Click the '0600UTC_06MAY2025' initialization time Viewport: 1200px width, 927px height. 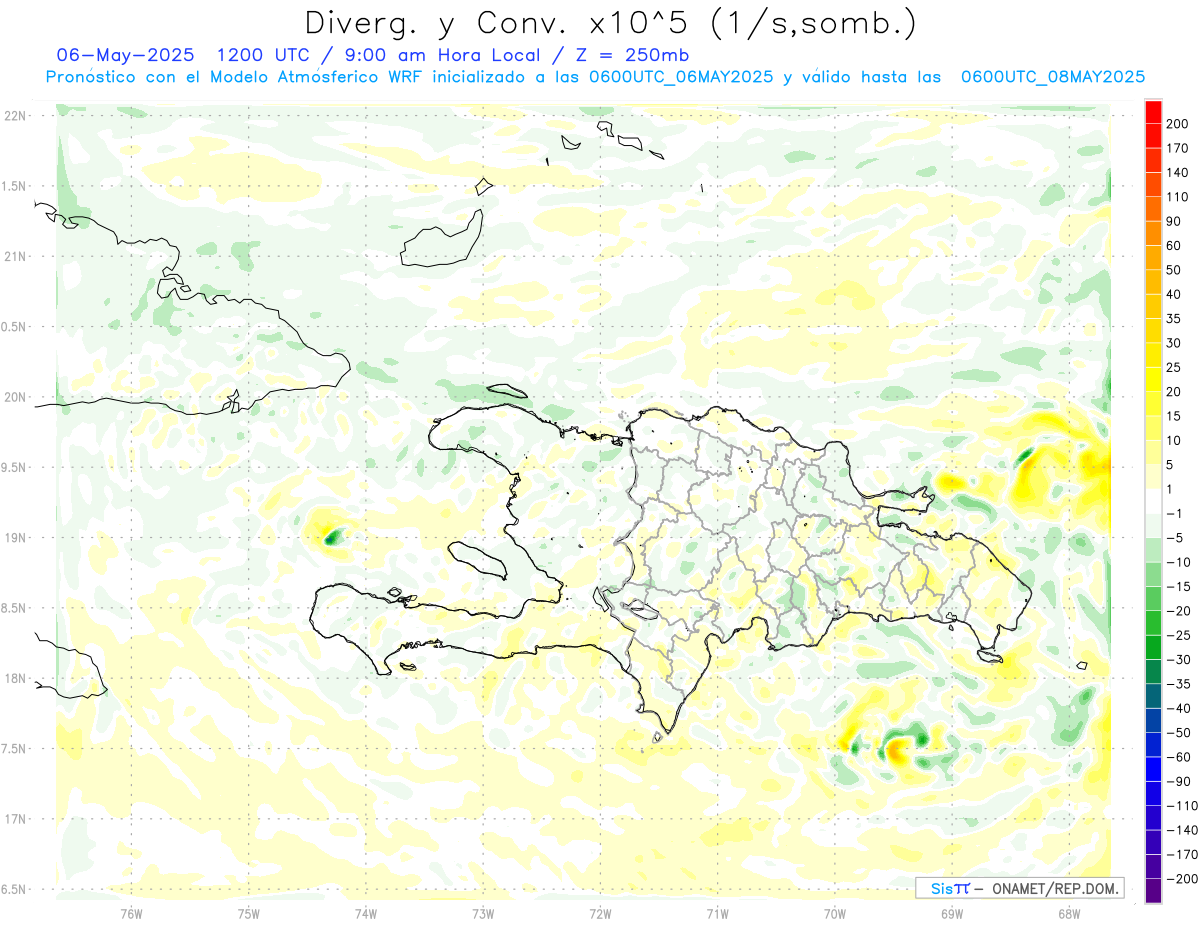681,77
